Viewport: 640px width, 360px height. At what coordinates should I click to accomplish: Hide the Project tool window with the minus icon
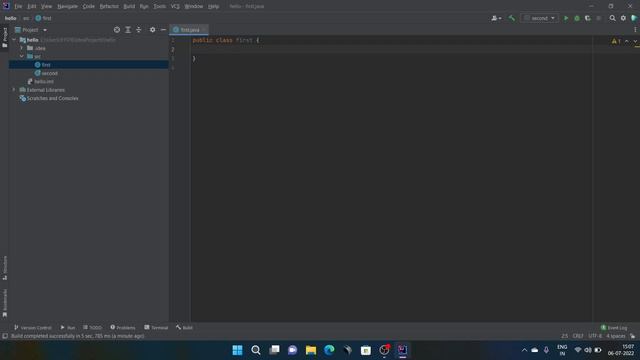click(x=163, y=30)
